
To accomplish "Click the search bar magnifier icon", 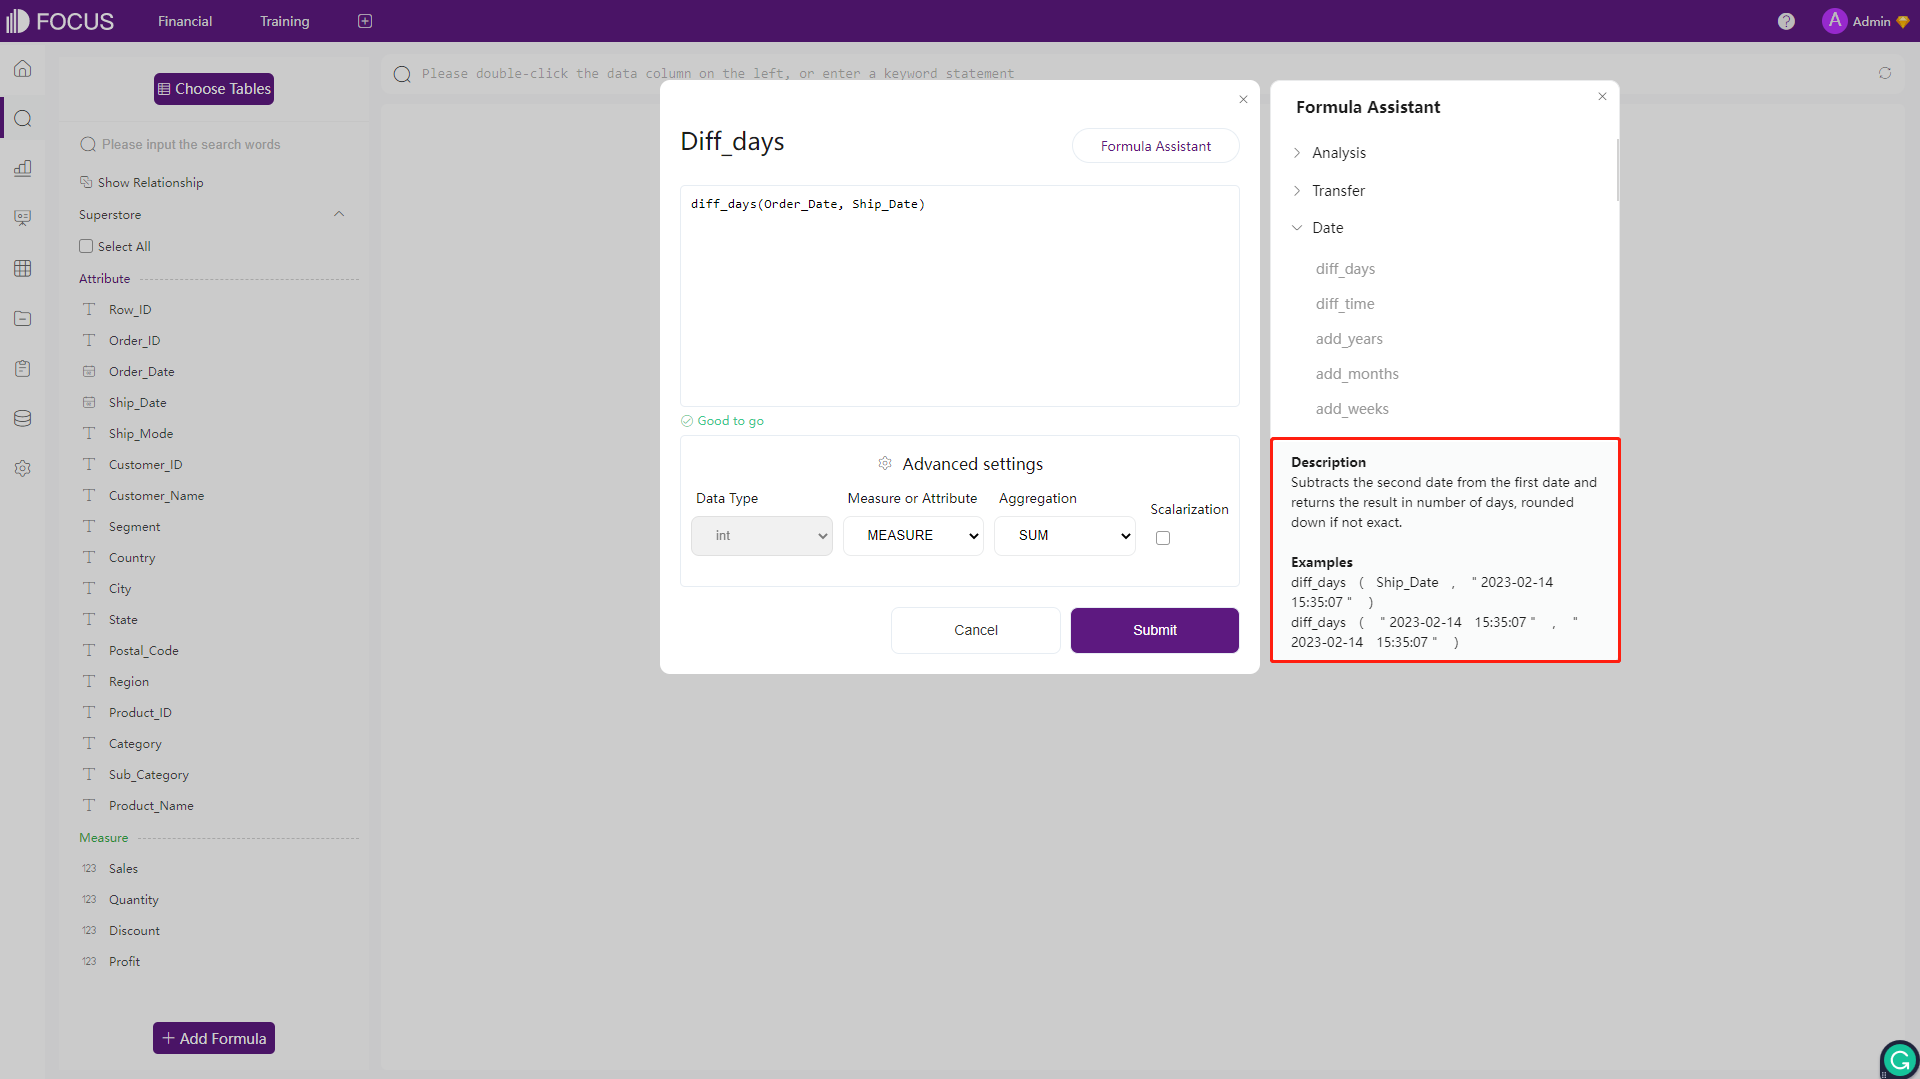I will tap(402, 74).
